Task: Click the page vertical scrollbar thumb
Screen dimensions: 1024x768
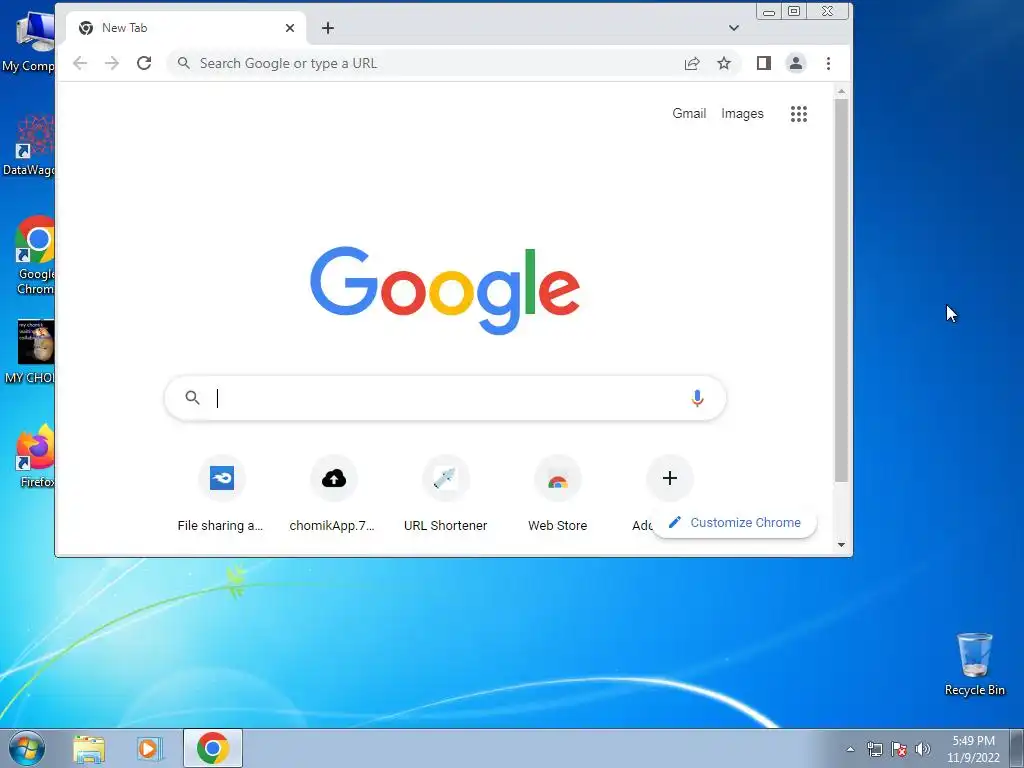Action: coord(841,291)
